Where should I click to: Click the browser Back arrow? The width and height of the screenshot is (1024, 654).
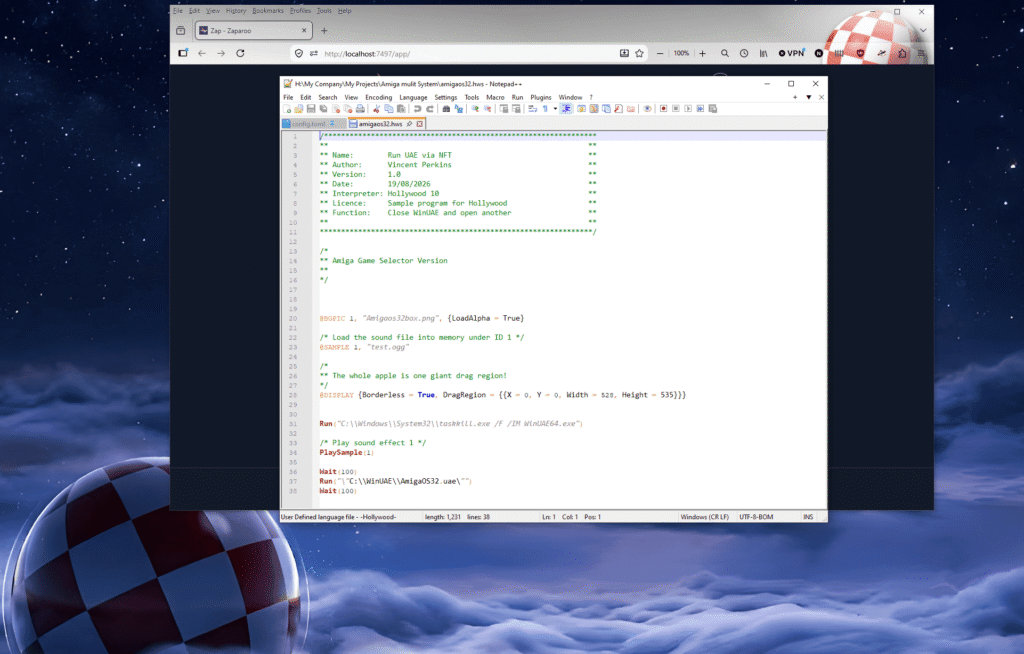pyautogui.click(x=202, y=54)
